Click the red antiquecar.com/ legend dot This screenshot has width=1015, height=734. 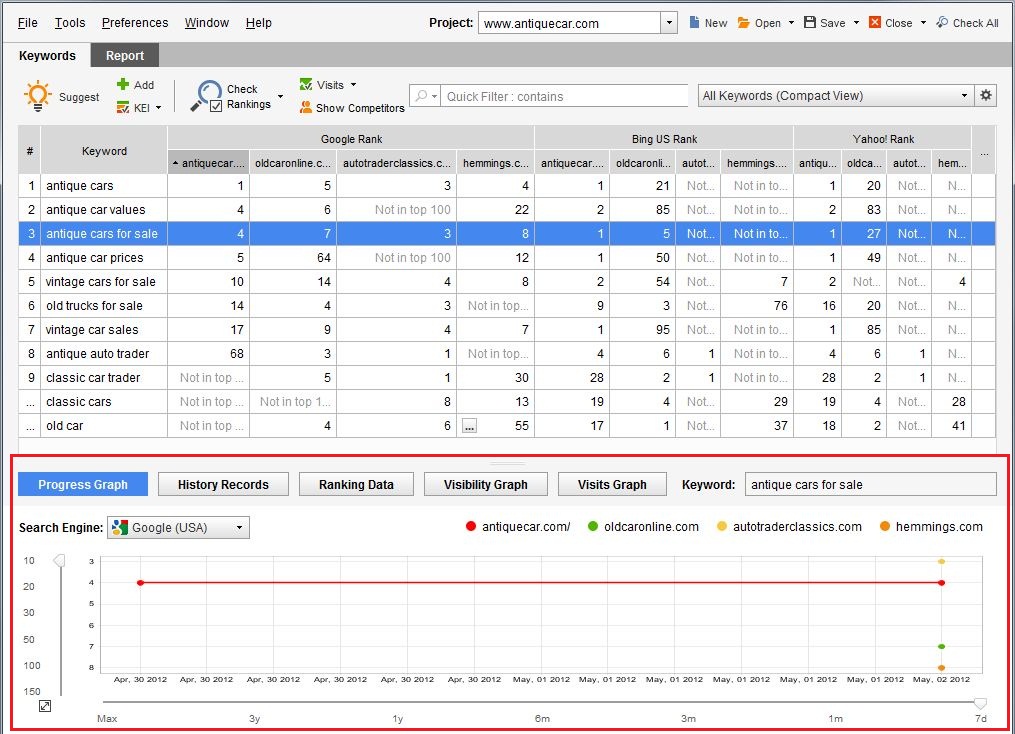[471, 526]
